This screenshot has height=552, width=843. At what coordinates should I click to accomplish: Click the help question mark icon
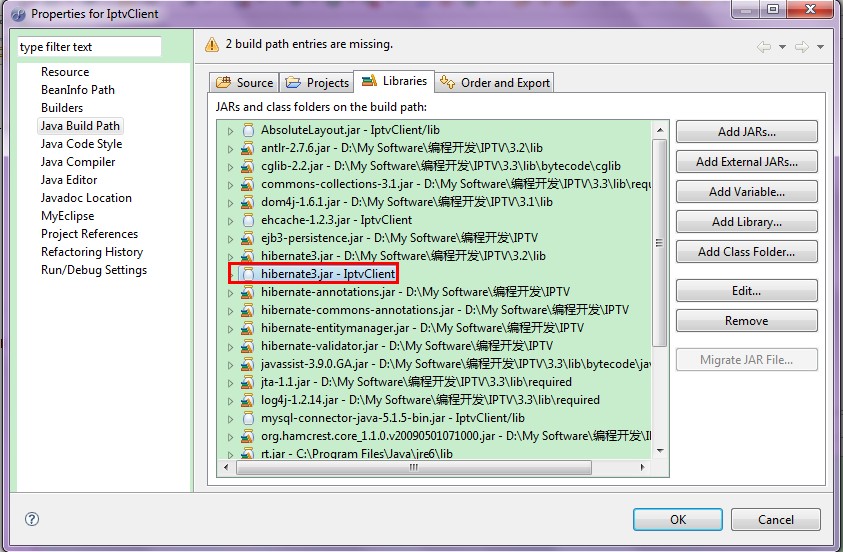pos(32,519)
